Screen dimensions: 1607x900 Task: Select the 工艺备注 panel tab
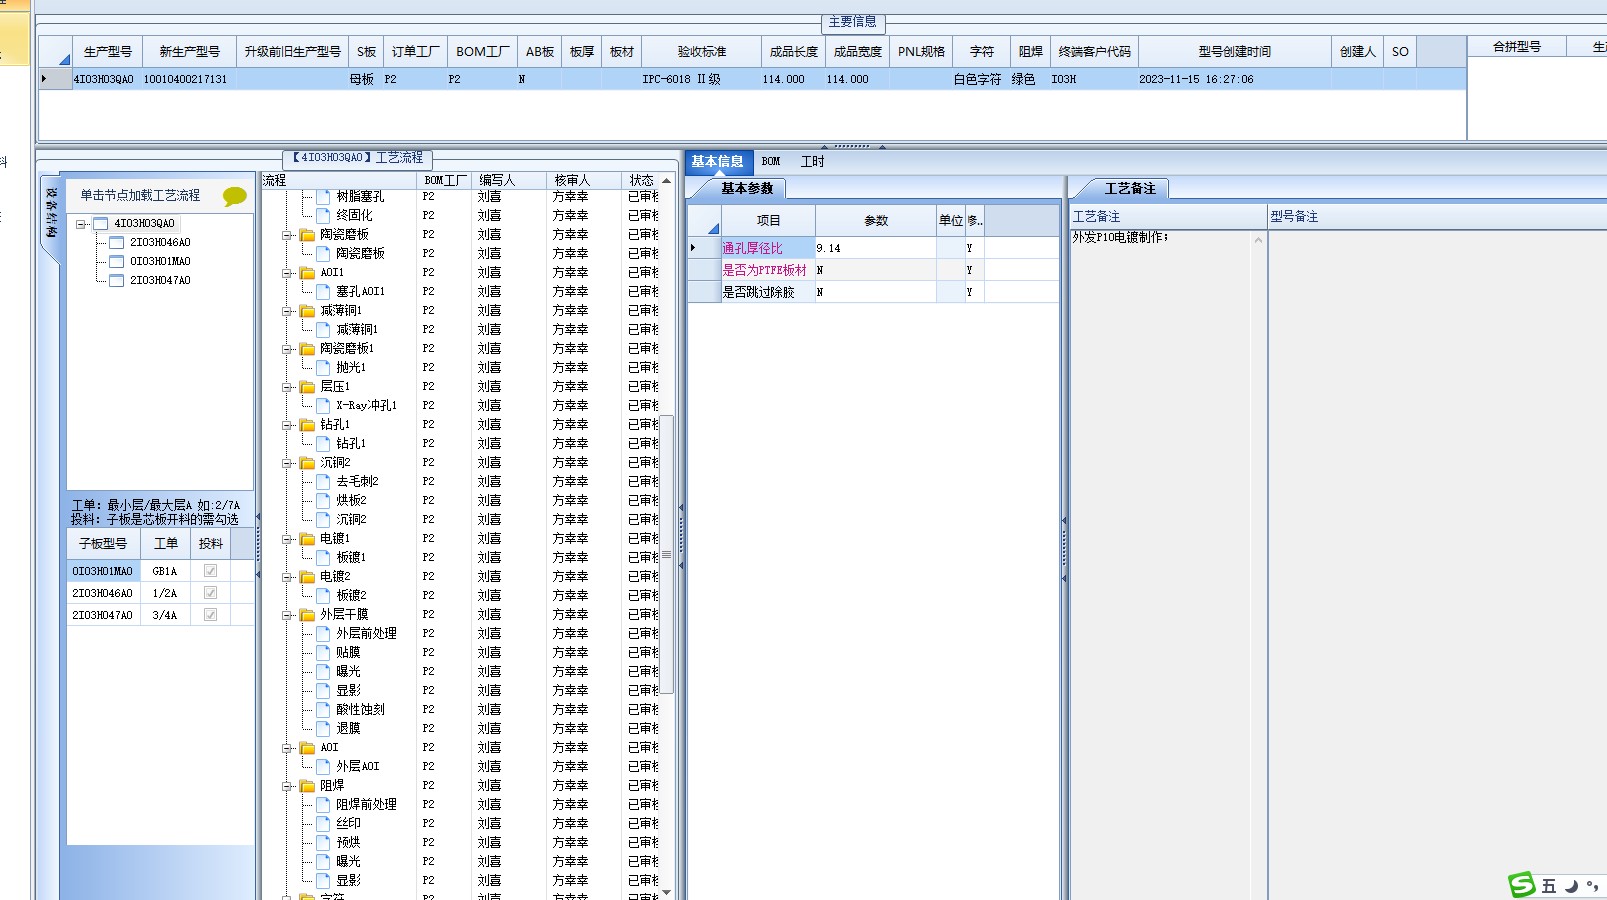[1130, 188]
